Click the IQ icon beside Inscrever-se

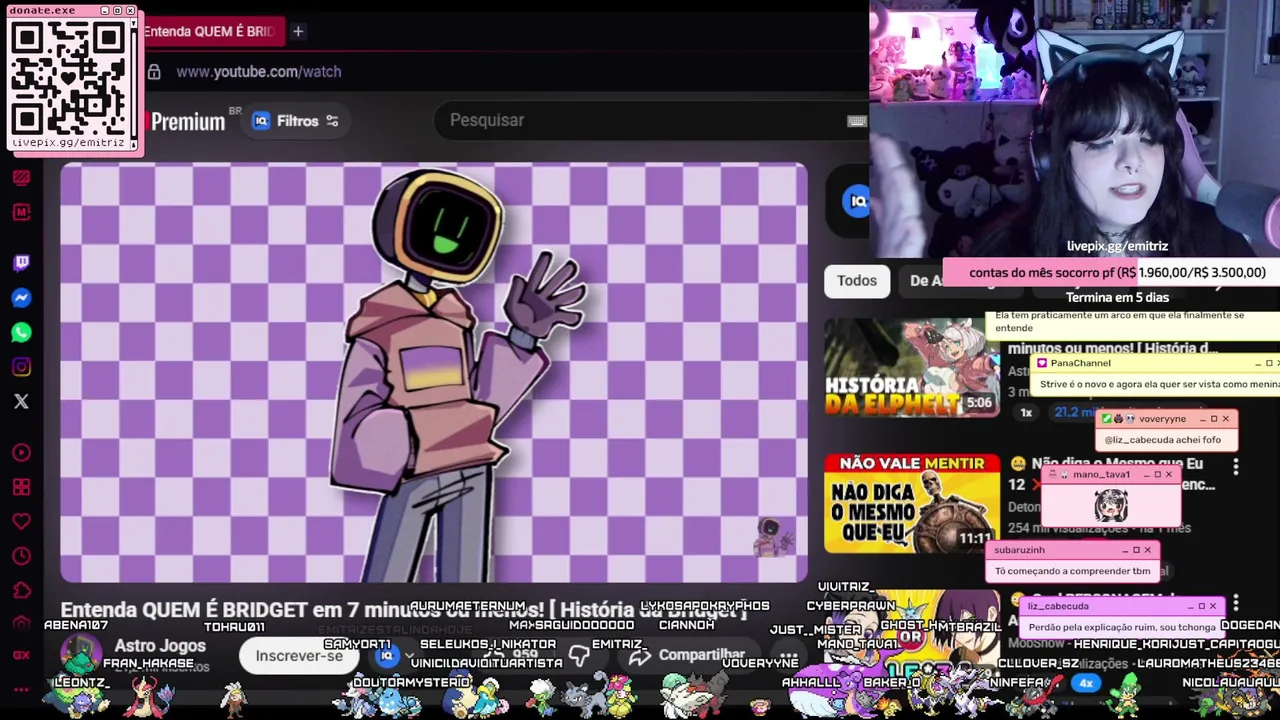click(x=386, y=656)
